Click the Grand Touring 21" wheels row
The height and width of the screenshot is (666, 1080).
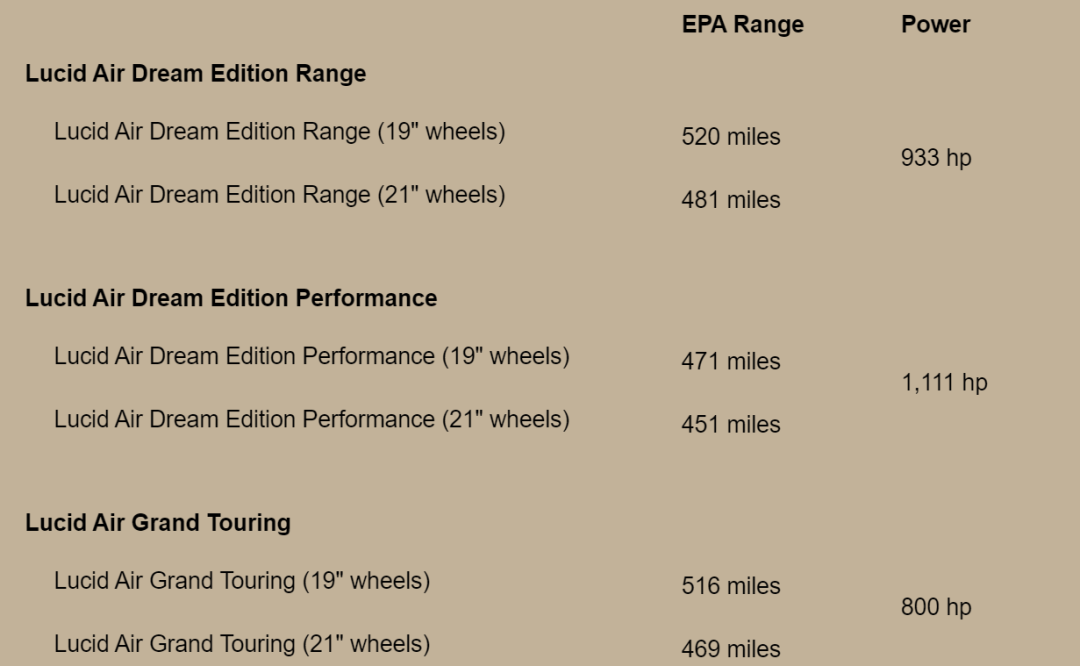[242, 644]
